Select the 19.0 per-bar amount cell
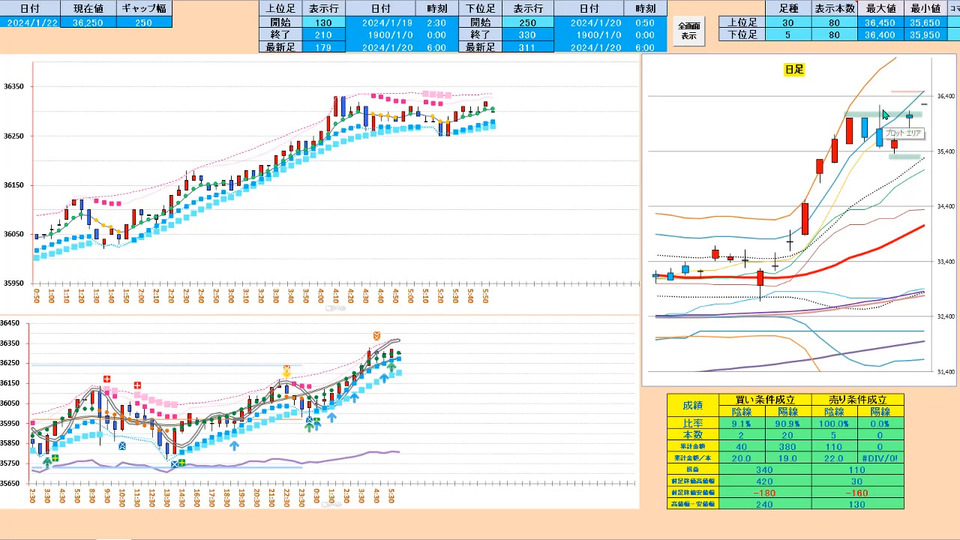 coord(787,458)
